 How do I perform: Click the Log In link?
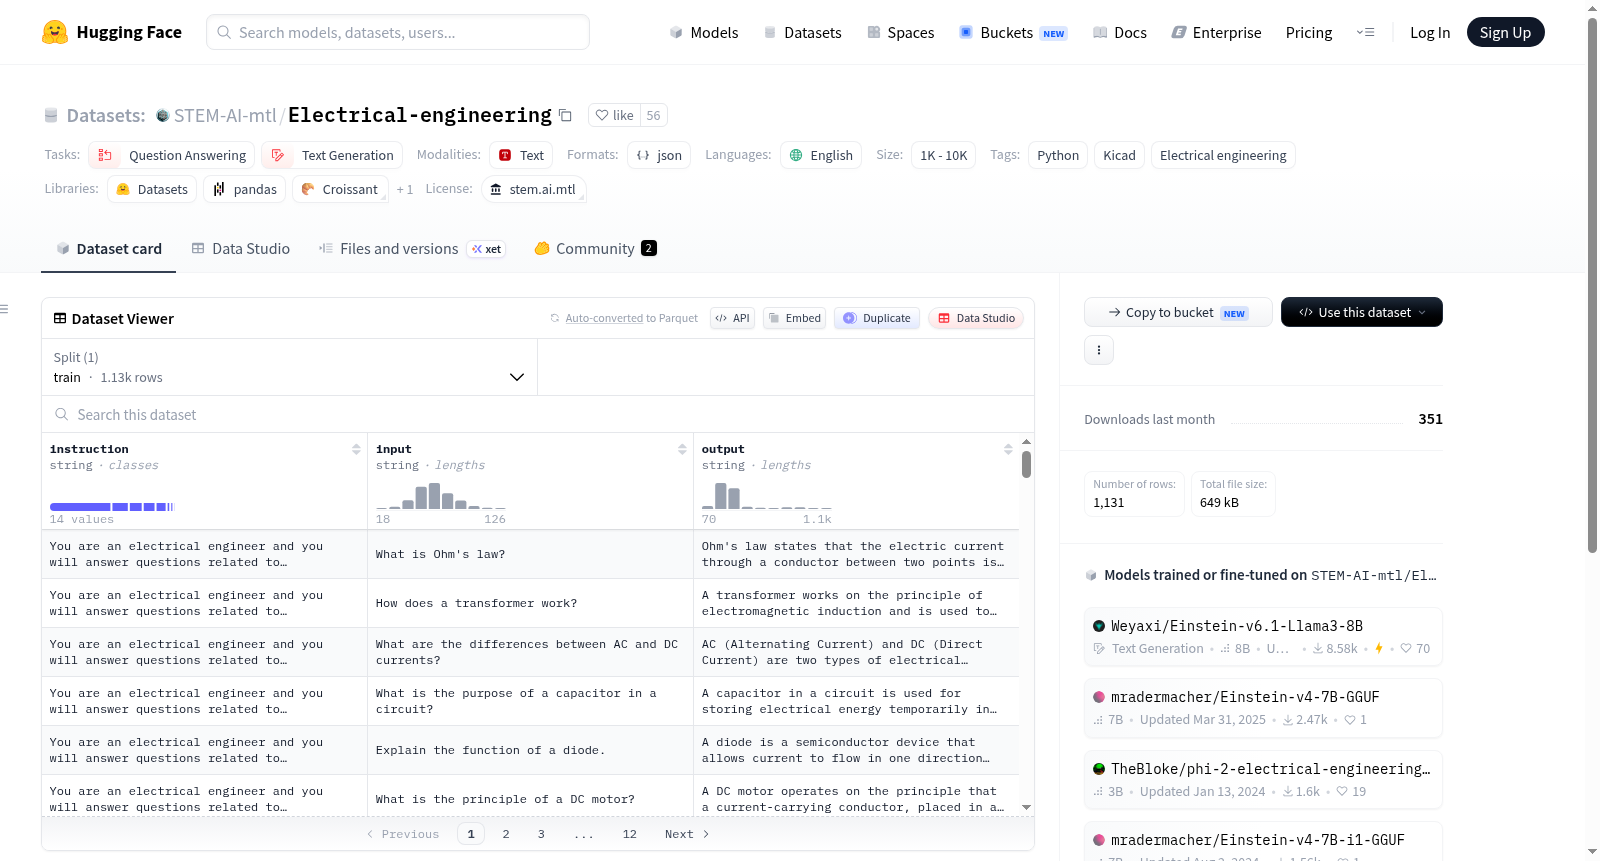click(x=1430, y=32)
